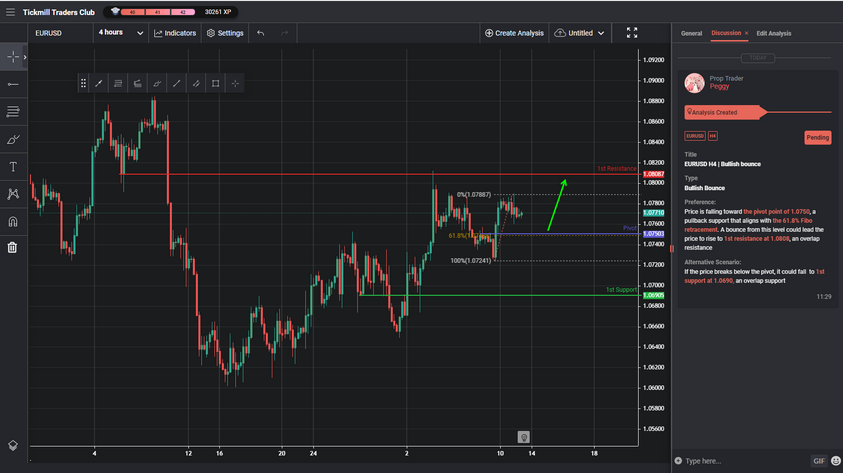Open the hamburger main menu

point(10,12)
